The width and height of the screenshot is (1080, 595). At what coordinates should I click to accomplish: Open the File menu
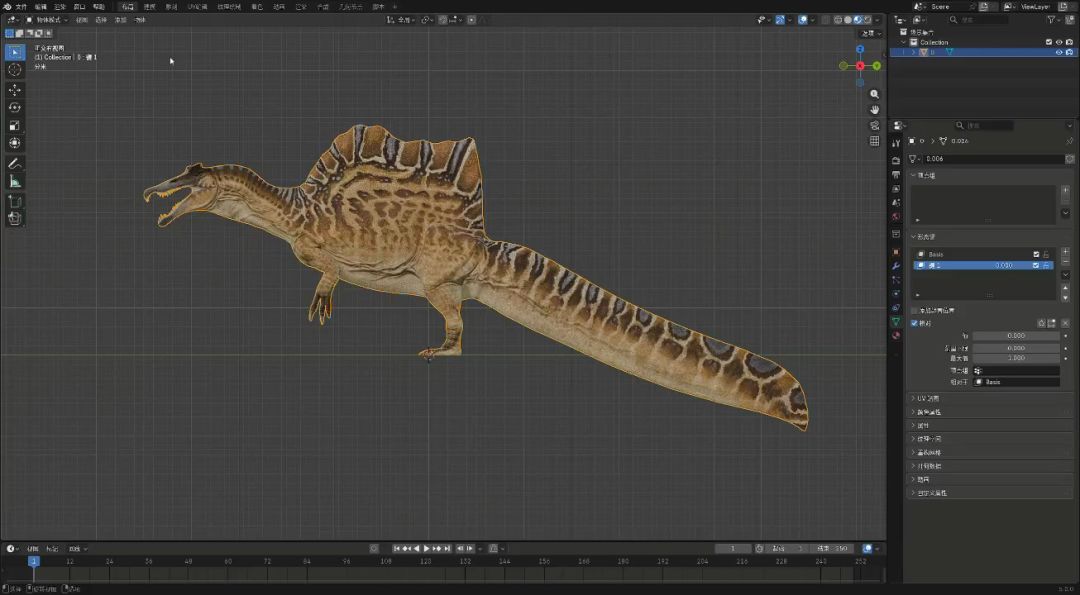tap(21, 6)
